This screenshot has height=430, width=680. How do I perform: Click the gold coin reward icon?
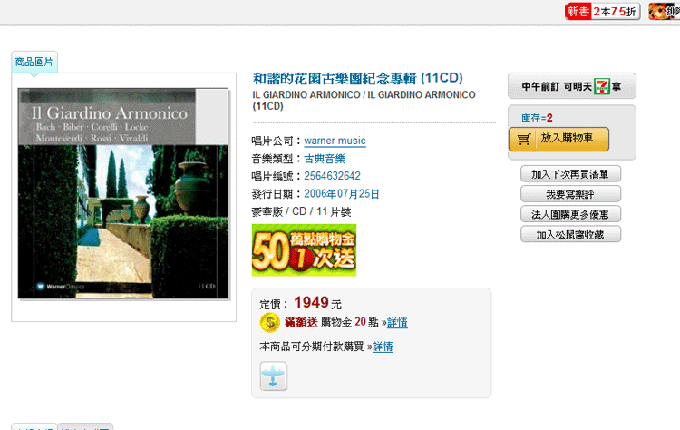point(270,322)
